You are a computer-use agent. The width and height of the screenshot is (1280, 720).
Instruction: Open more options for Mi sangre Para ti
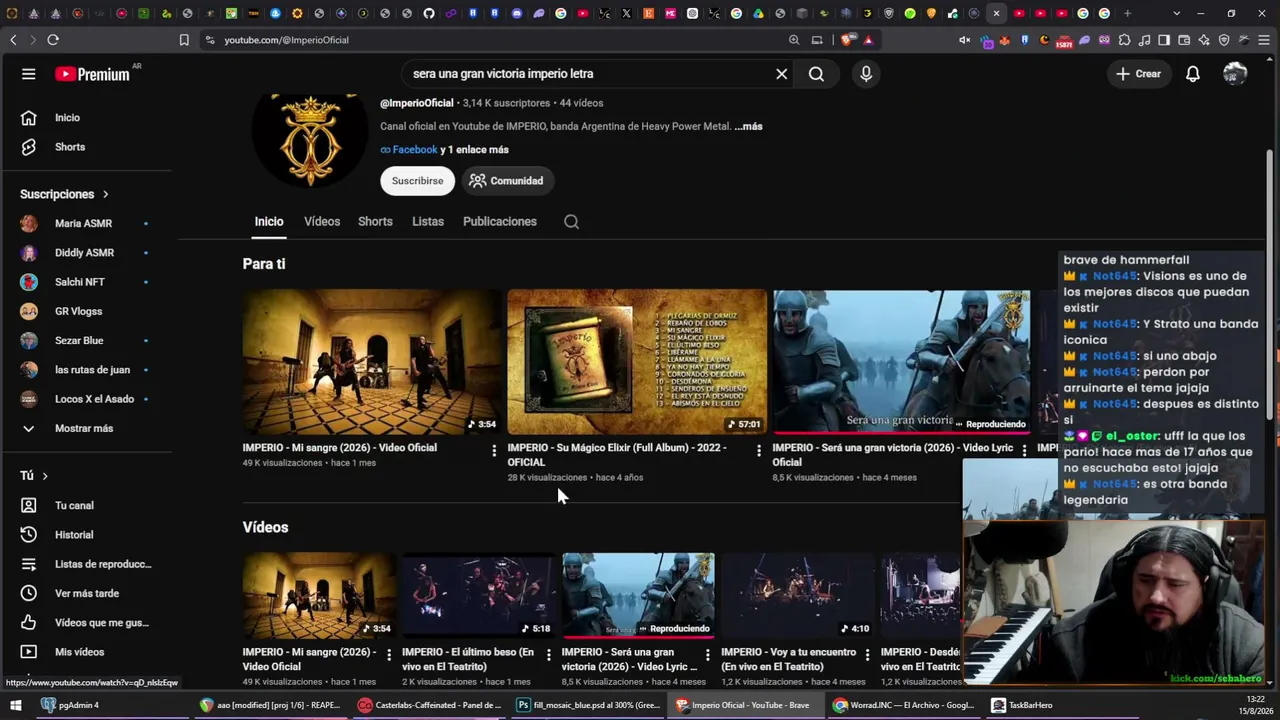(x=494, y=451)
